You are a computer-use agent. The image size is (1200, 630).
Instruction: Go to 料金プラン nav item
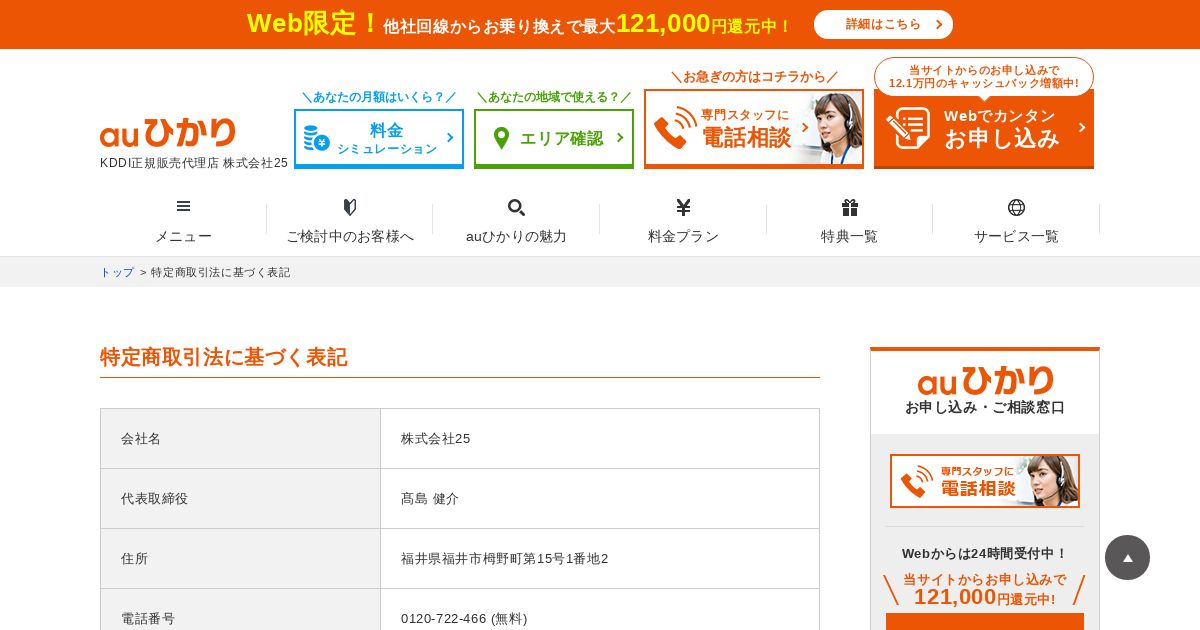[x=683, y=236]
